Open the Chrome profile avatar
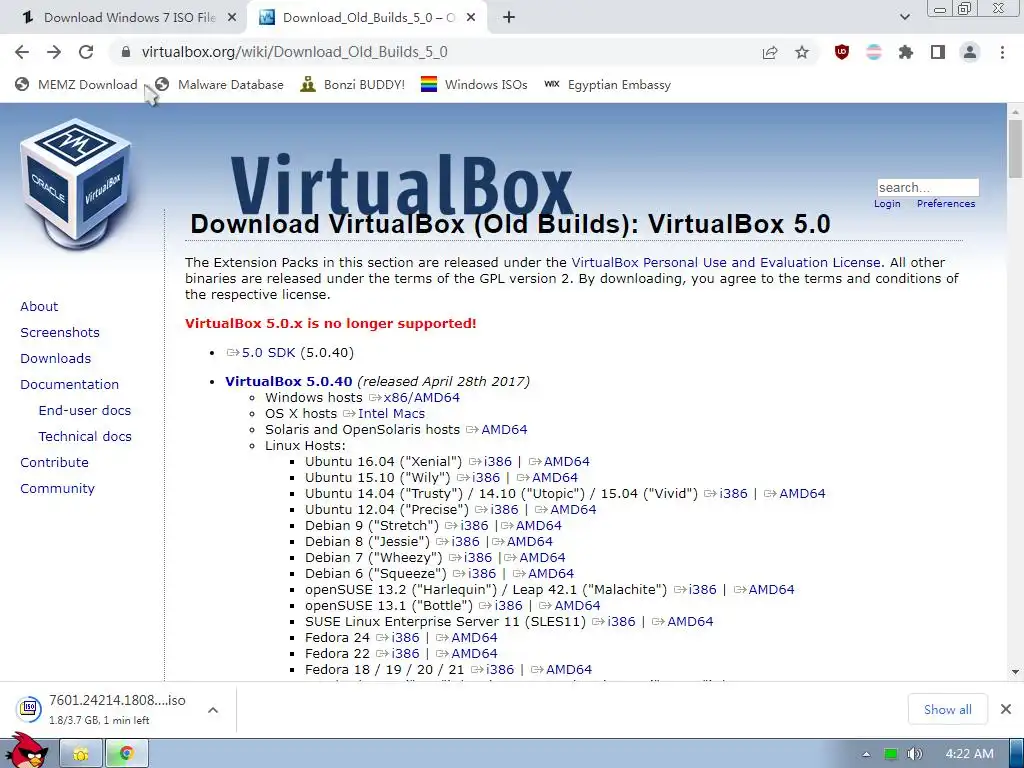Screen dimensions: 1024x768 point(970,52)
